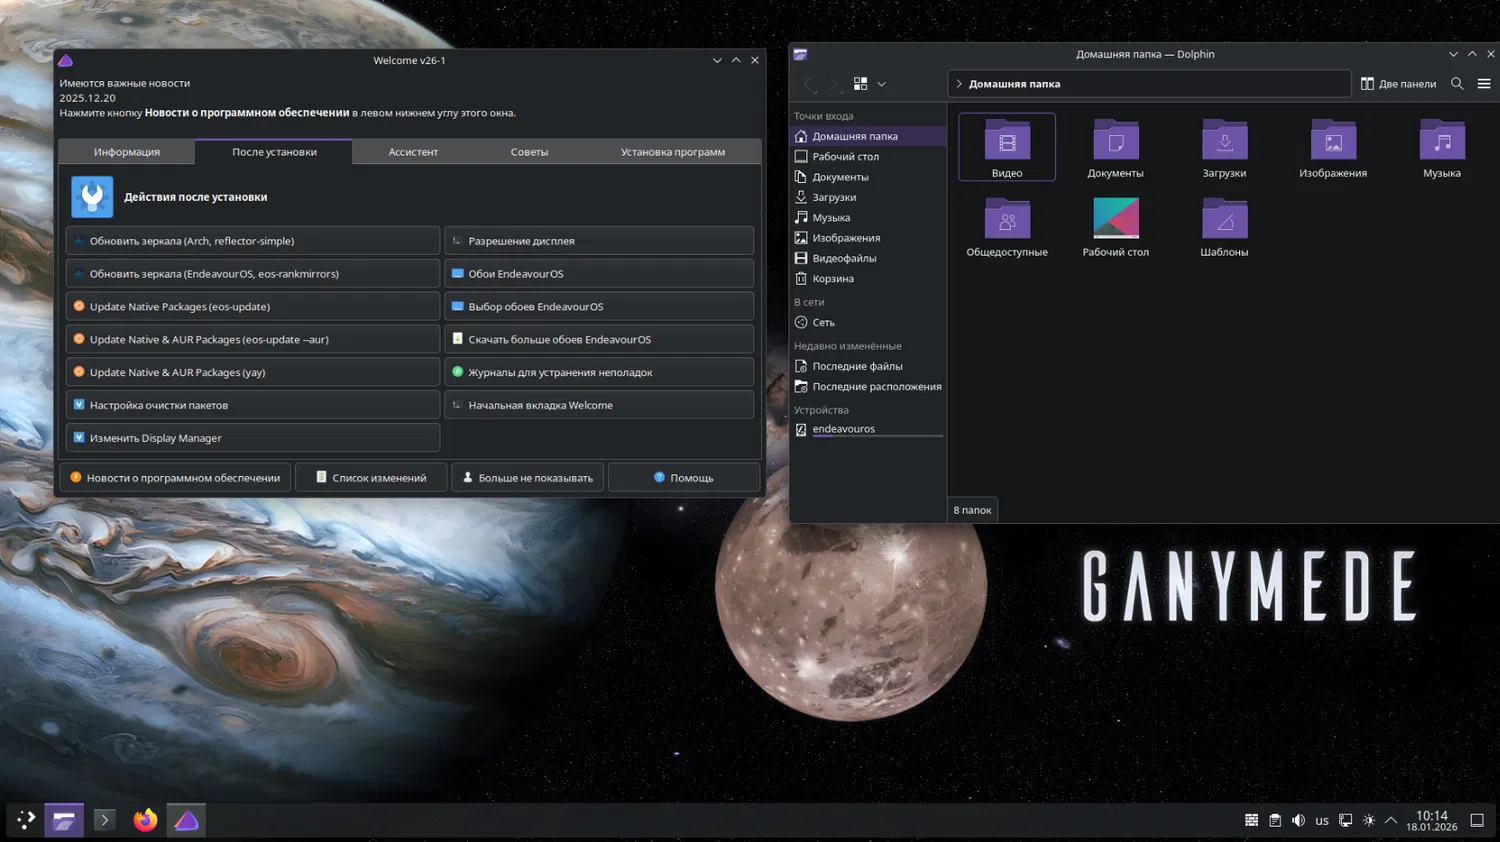Viewport: 1500px width, 842px height.
Task: Click Обновить зеркала (Arch, reflector-simple)
Action: coord(253,241)
